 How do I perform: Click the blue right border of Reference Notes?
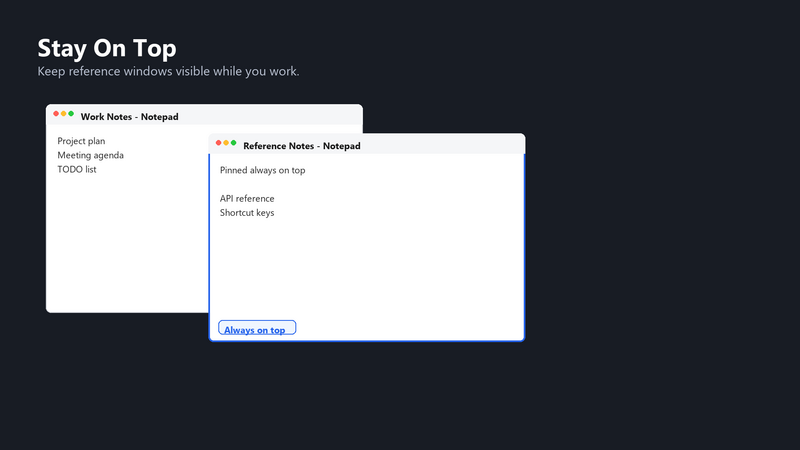click(524, 247)
